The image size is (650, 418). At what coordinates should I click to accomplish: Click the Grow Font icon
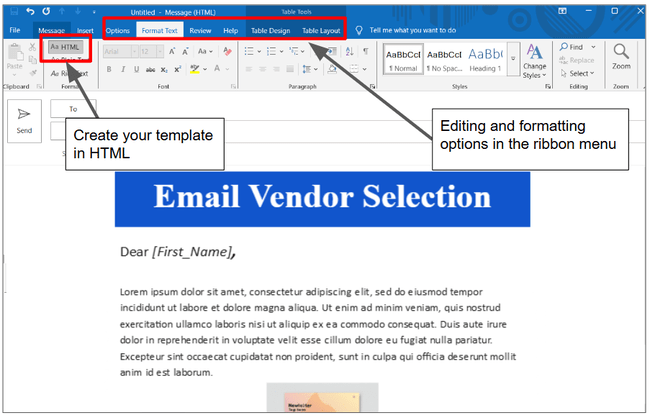[x=172, y=51]
